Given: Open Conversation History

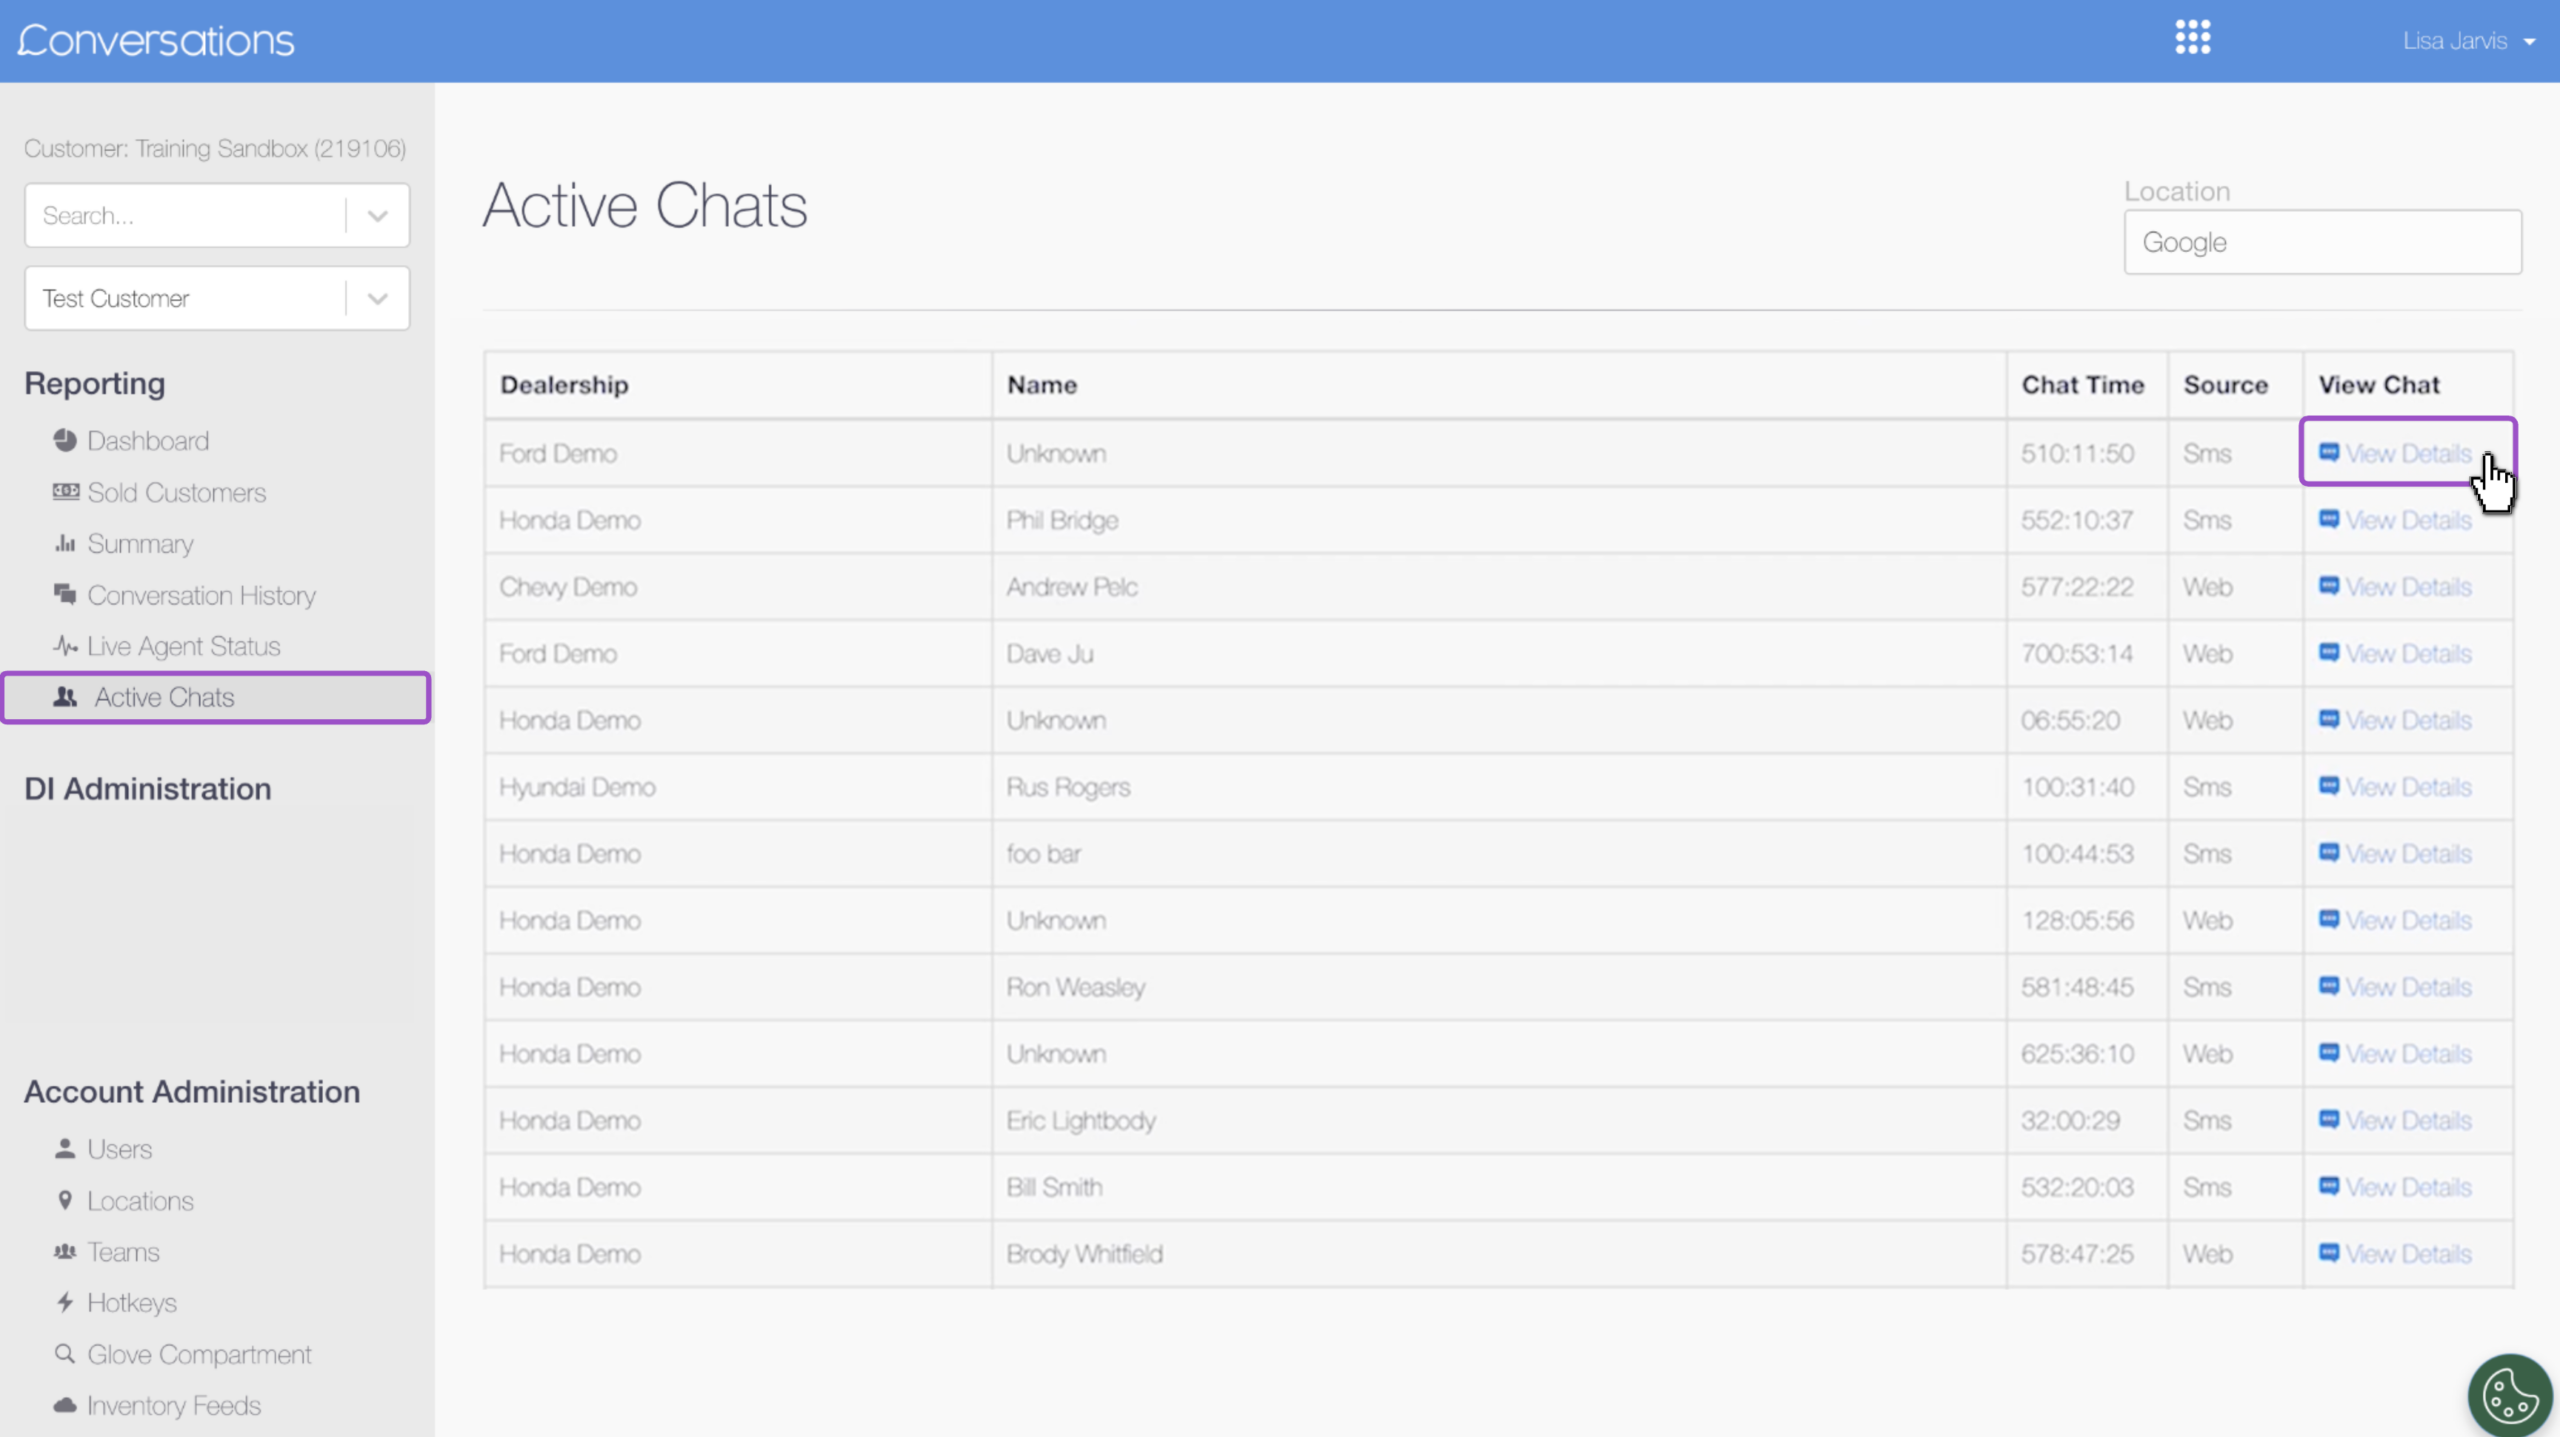Looking at the screenshot, I should coord(201,595).
